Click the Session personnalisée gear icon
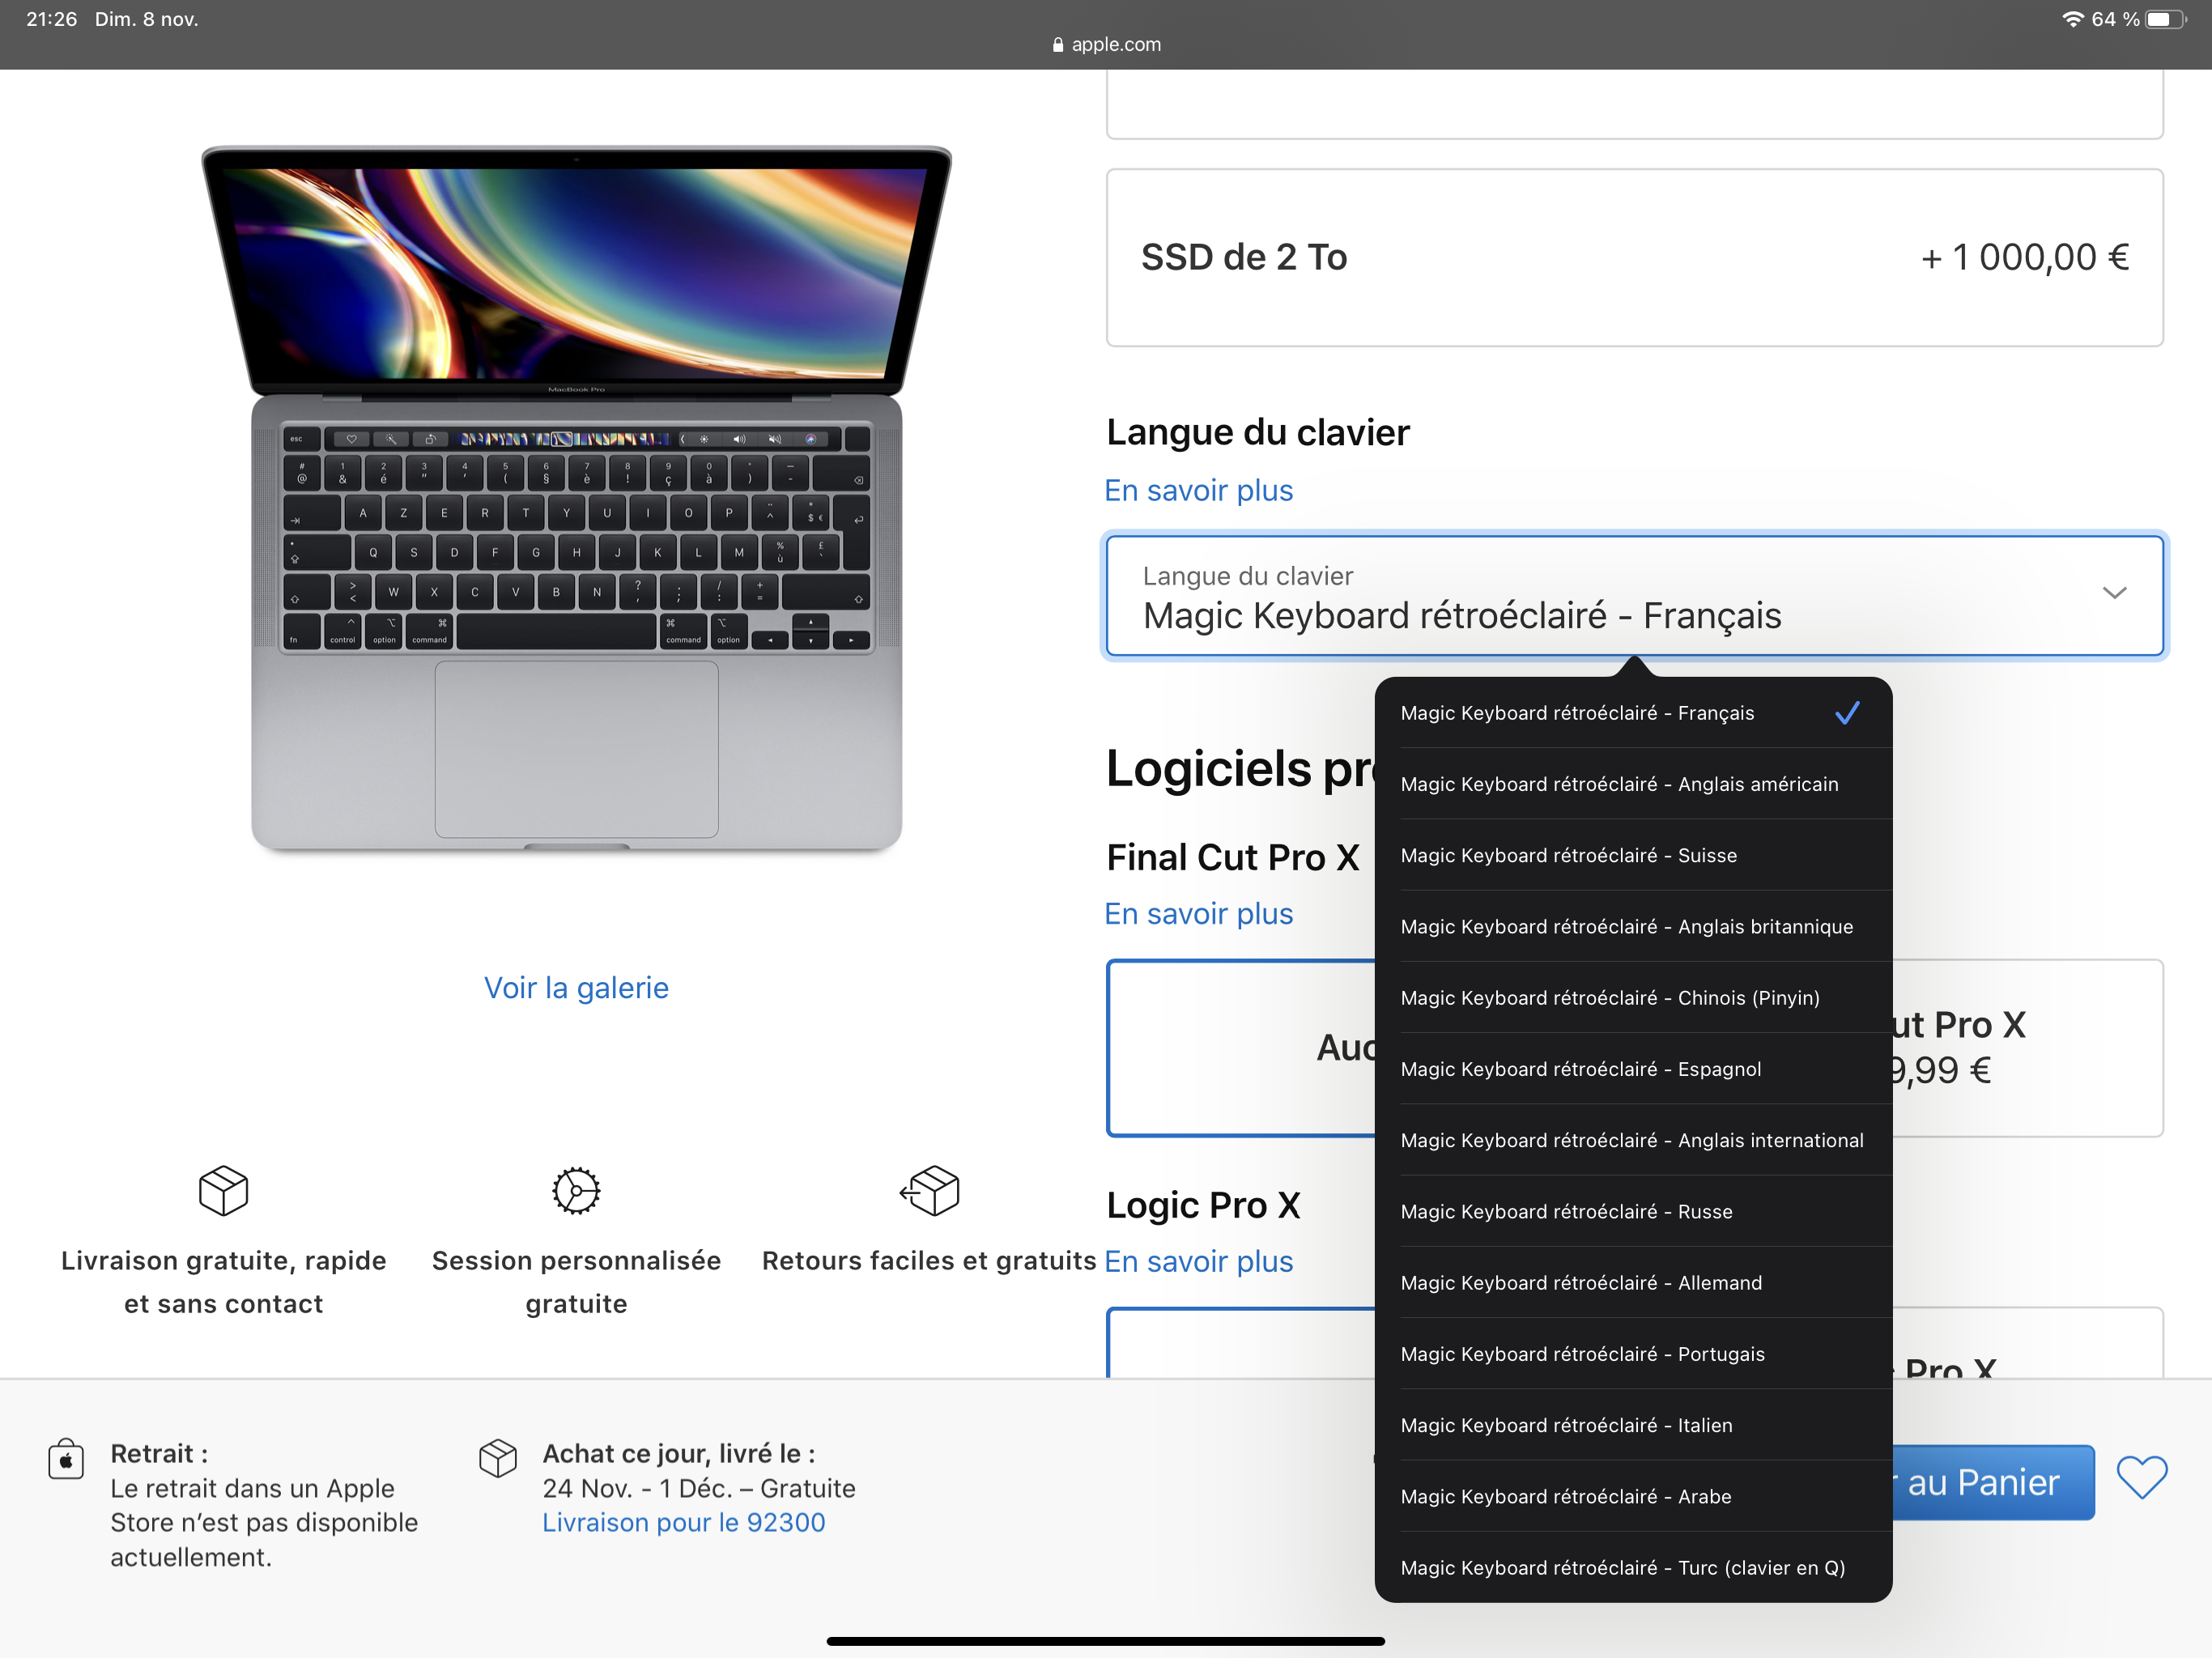The image size is (2212, 1658). click(x=576, y=1190)
